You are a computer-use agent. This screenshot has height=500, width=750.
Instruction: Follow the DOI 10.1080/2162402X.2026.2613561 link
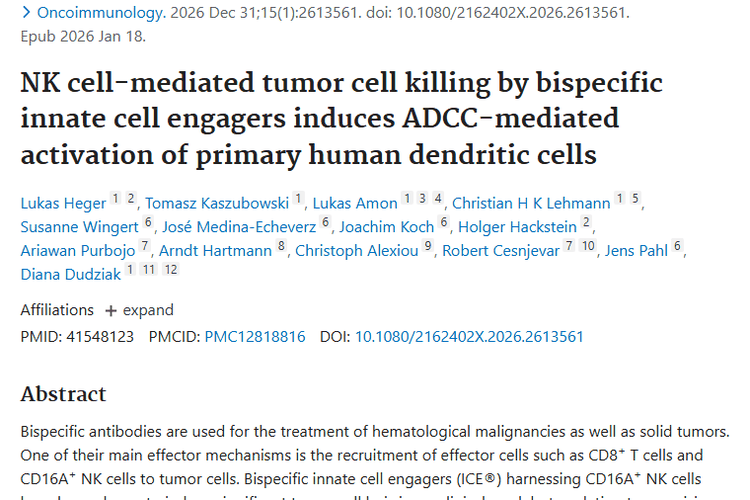coord(469,337)
